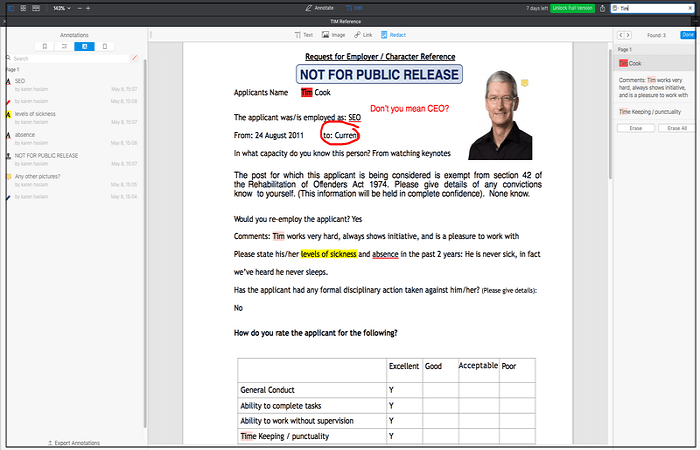
Task: Click the 'Found: 3' results count
Action: click(656, 35)
